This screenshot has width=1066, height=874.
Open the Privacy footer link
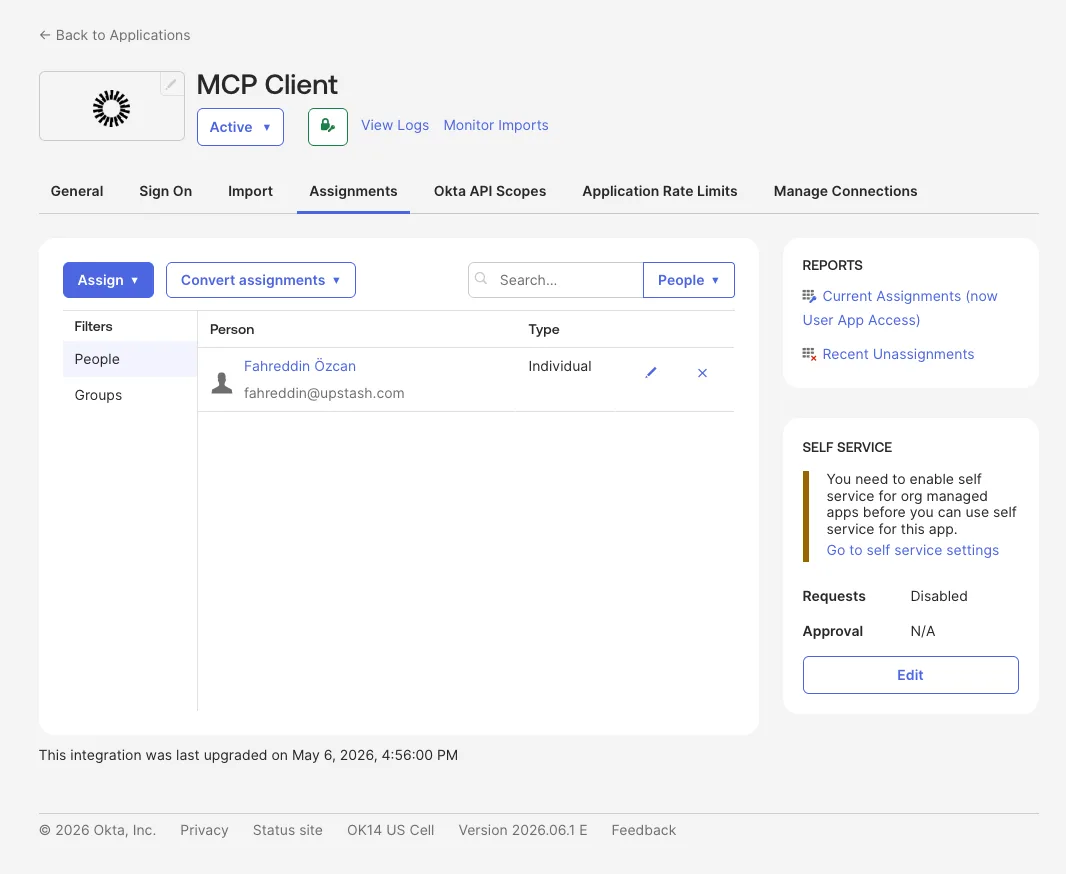coord(204,830)
